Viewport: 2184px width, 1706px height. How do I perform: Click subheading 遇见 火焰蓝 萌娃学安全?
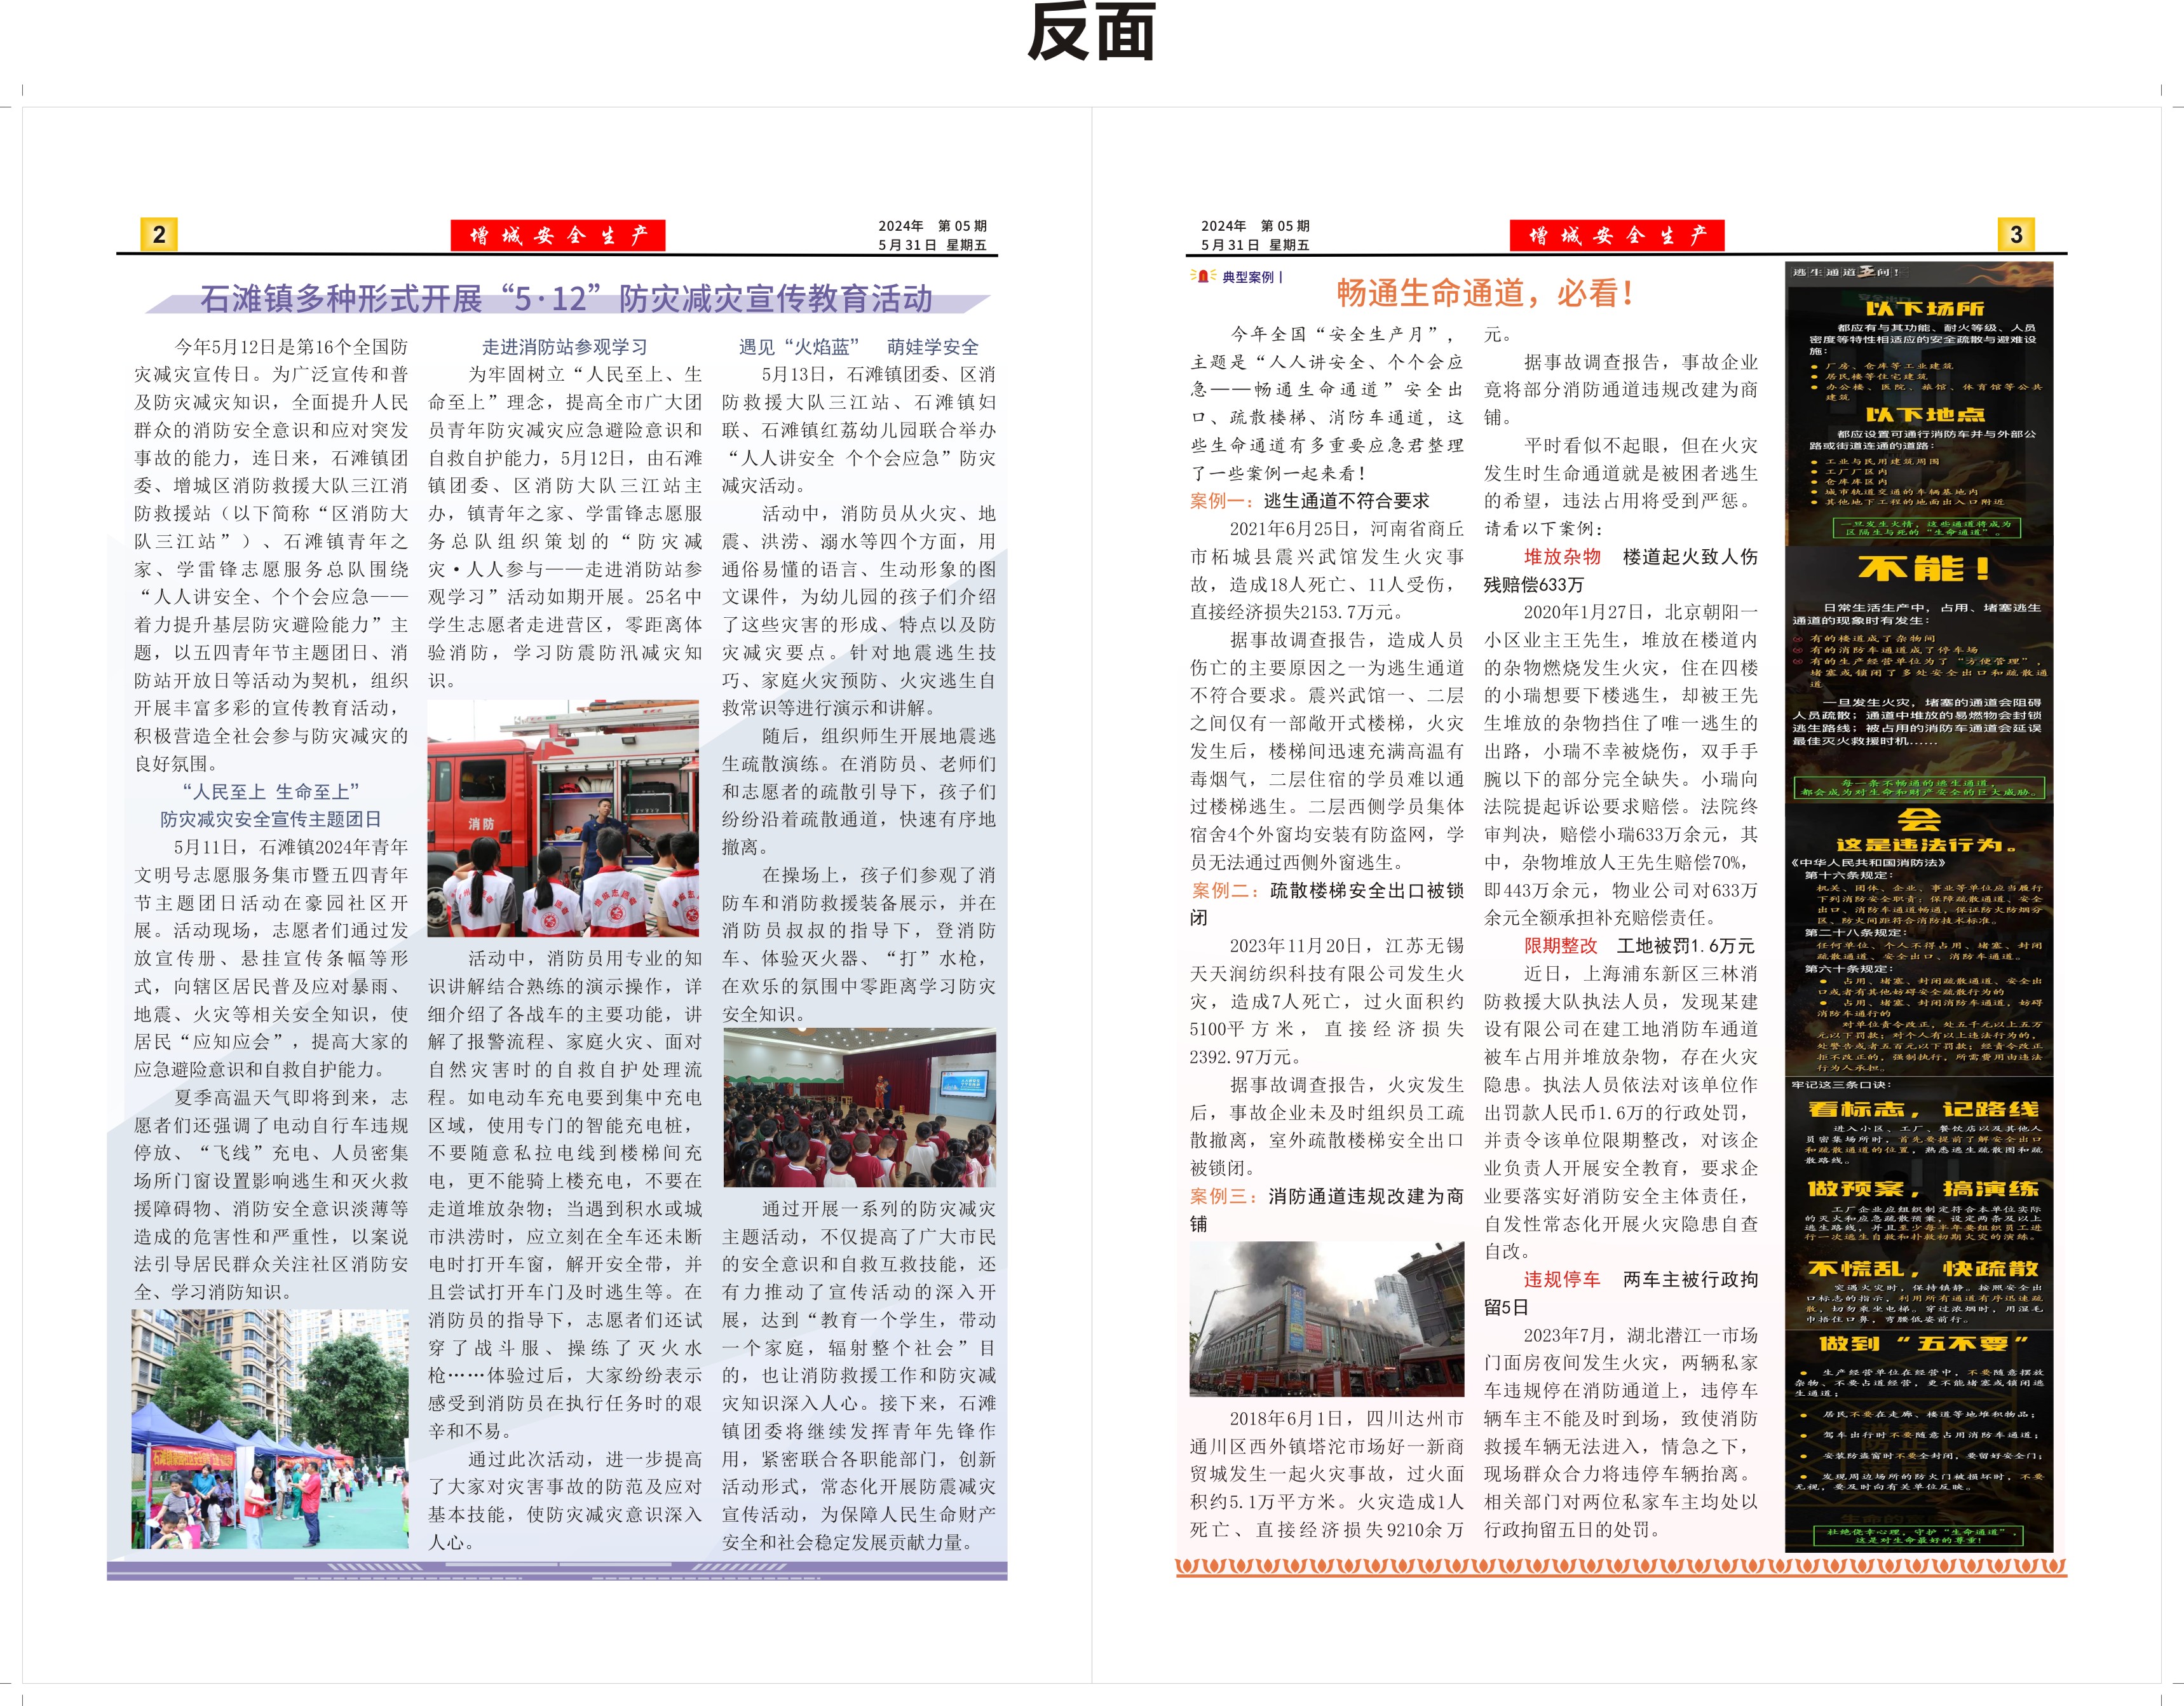tap(859, 347)
